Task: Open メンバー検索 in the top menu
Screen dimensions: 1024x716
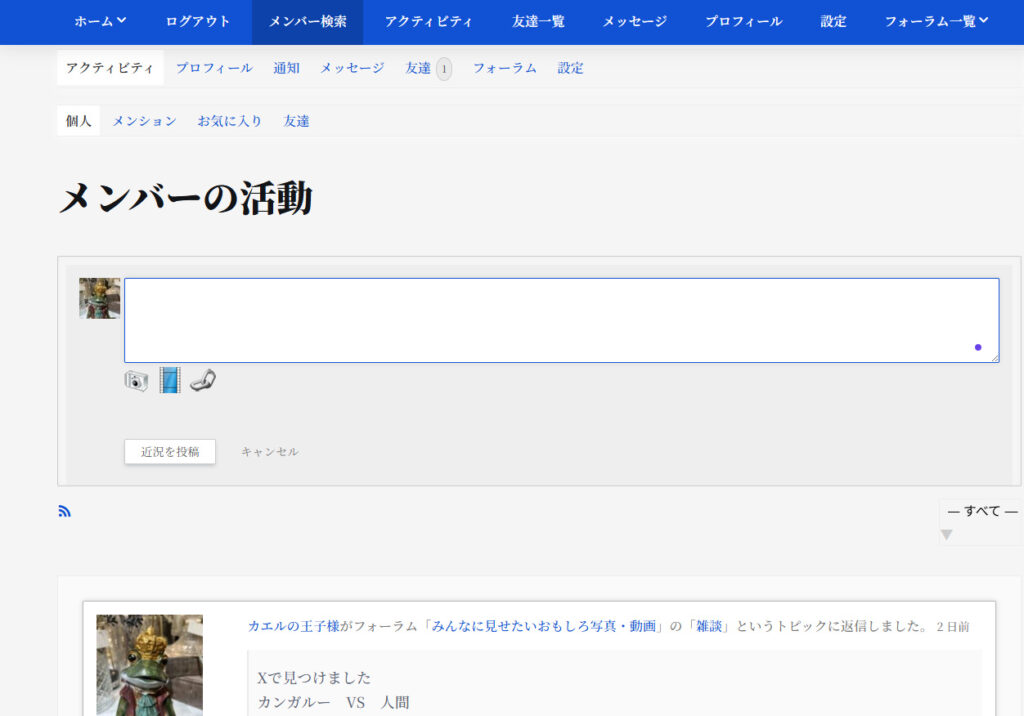Action: point(306,20)
